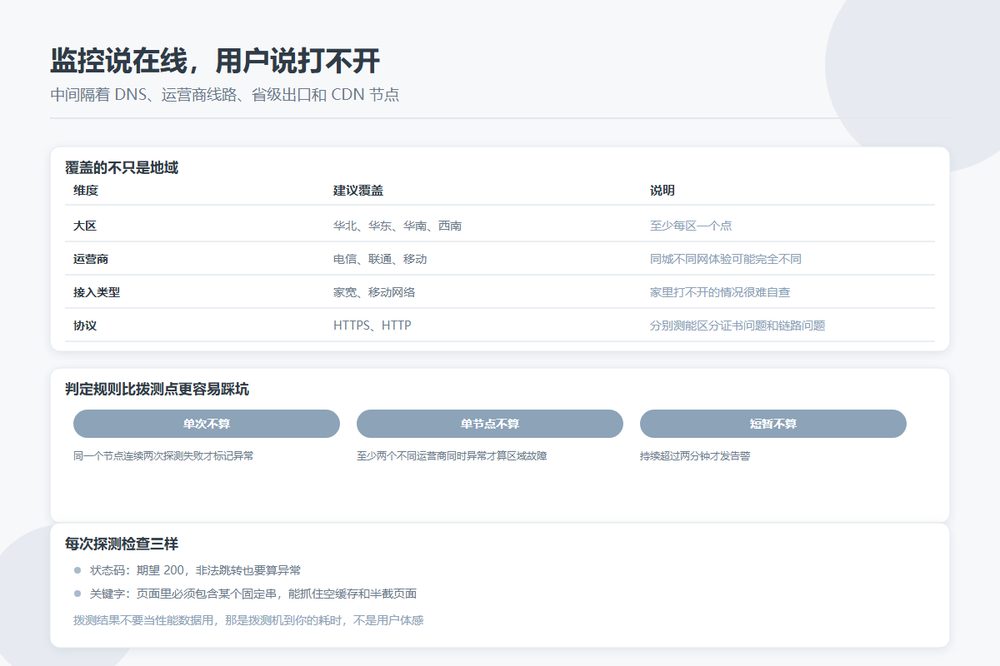This screenshot has height=666, width=1000.
Task: Click the cell 华北、华东、华南、西南
Action: click(397, 226)
